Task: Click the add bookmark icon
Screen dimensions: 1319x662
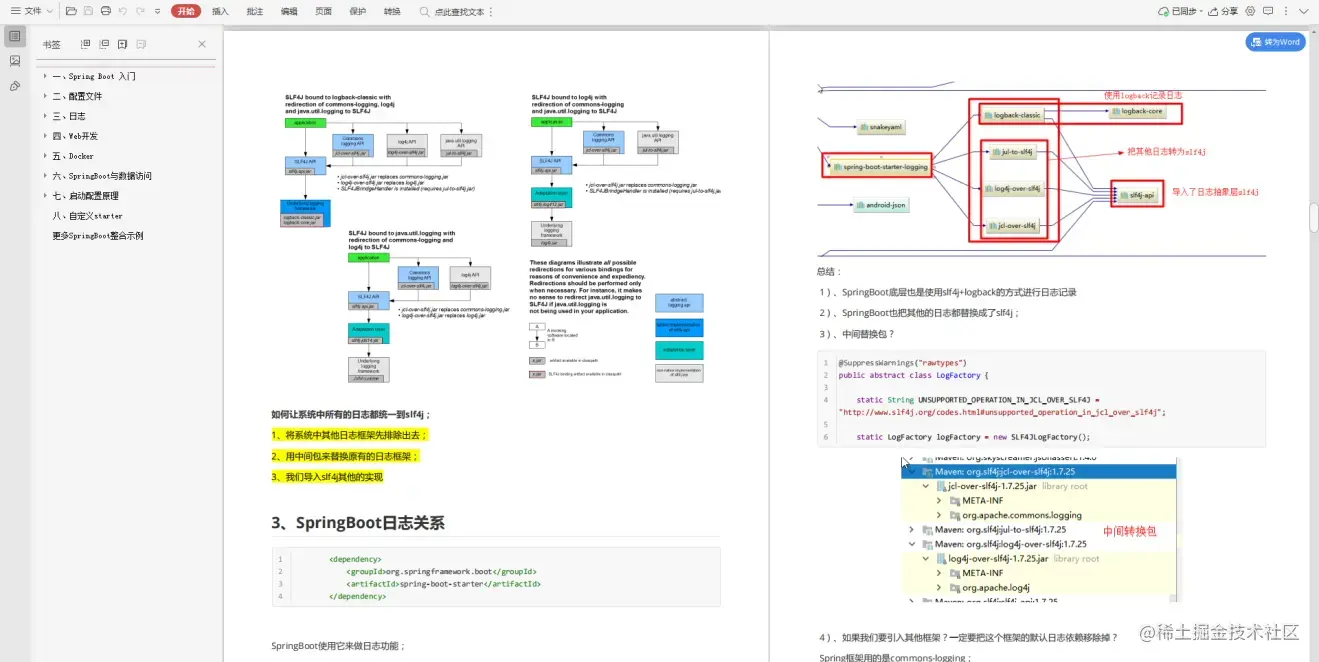Action: click(x=122, y=44)
